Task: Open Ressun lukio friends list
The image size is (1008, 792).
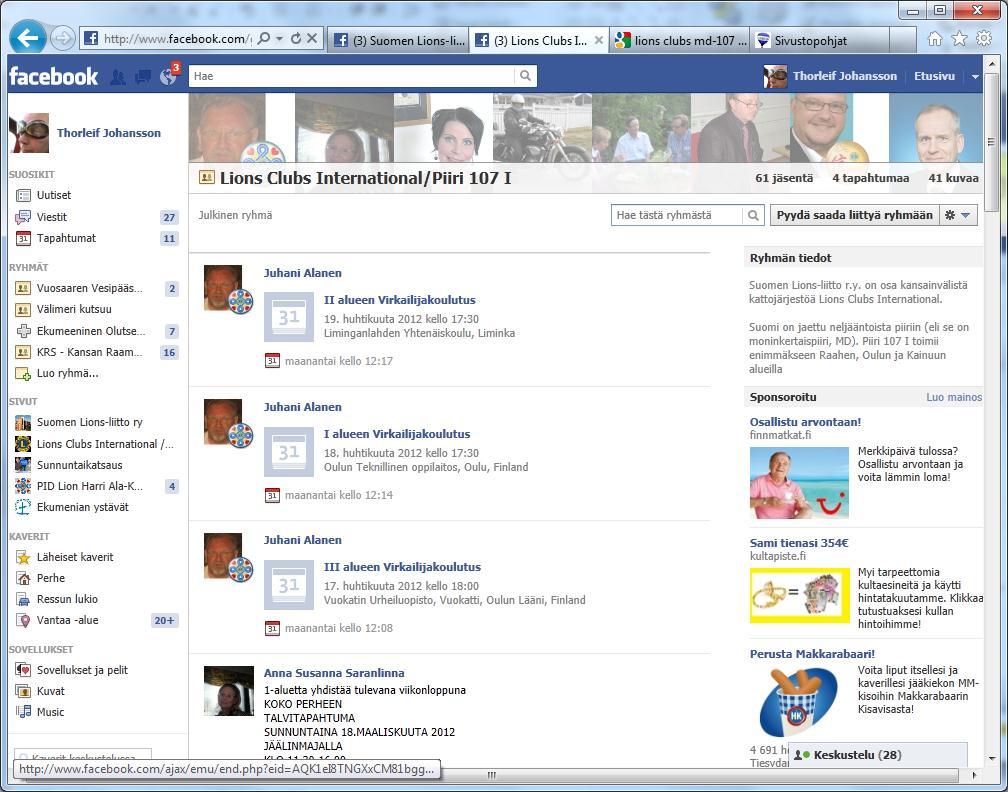Action: click(x=67, y=599)
